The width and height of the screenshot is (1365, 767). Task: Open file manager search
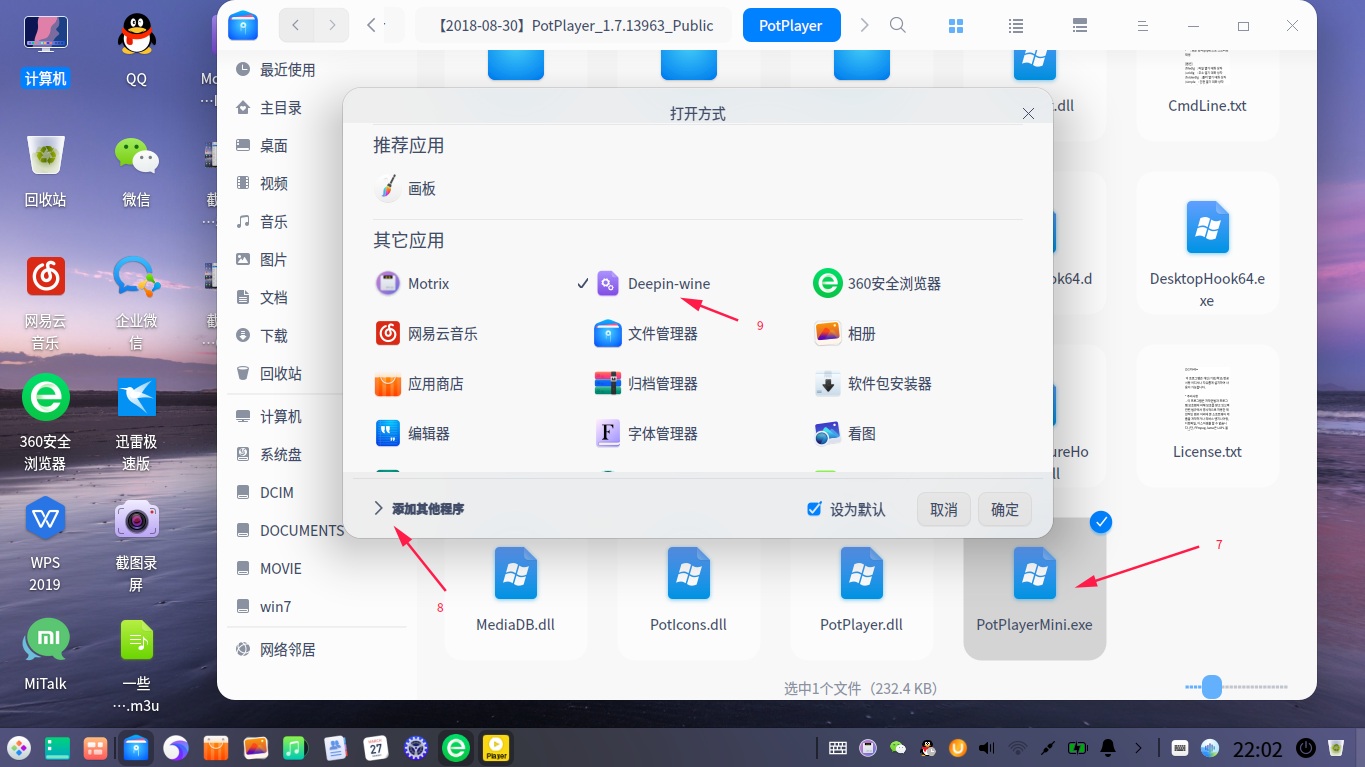898,25
